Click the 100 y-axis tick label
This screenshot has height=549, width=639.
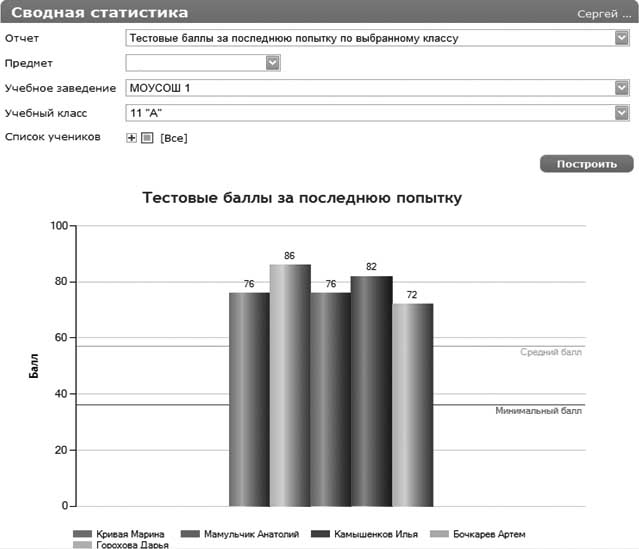tap(59, 226)
